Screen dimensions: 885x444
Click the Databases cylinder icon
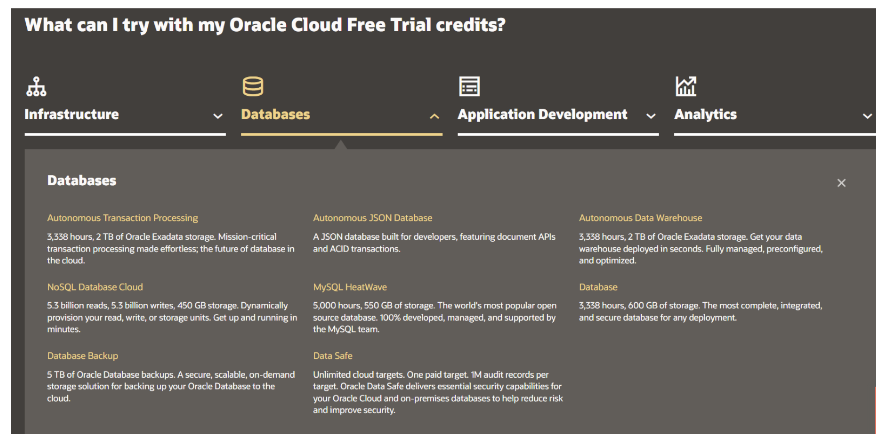(x=253, y=86)
